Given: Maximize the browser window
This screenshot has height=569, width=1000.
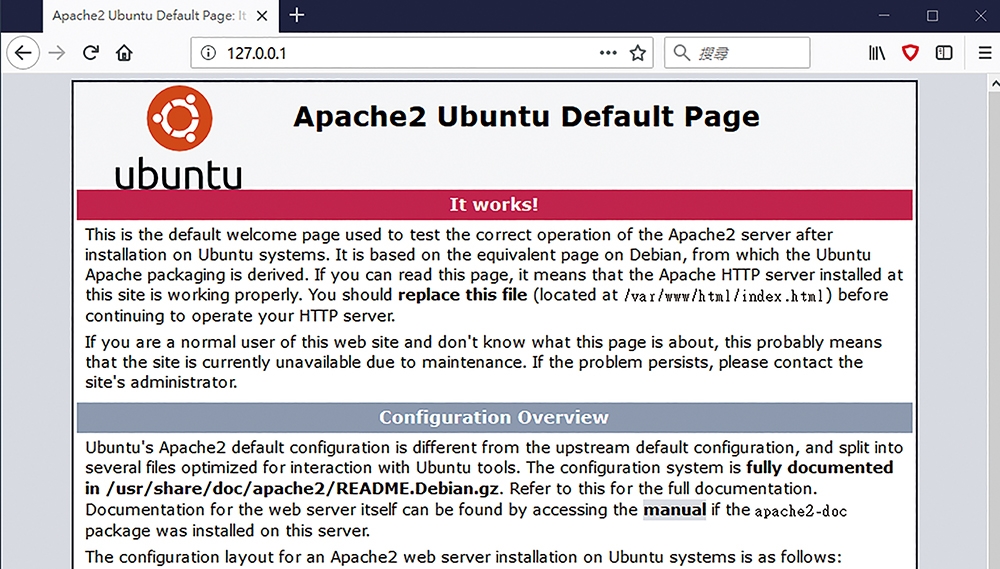Looking at the screenshot, I should (932, 15).
